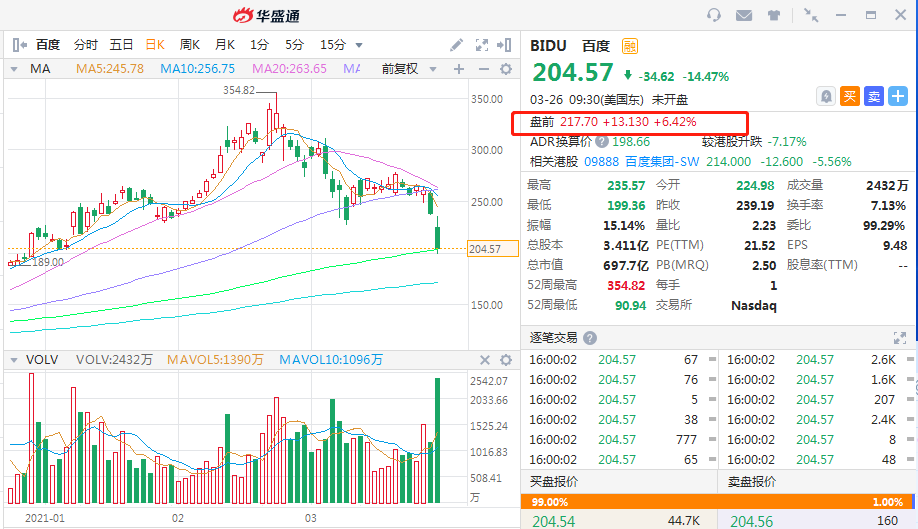The width and height of the screenshot is (918, 529).
Task: Click ask price 204.56
Action: click(x=751, y=521)
